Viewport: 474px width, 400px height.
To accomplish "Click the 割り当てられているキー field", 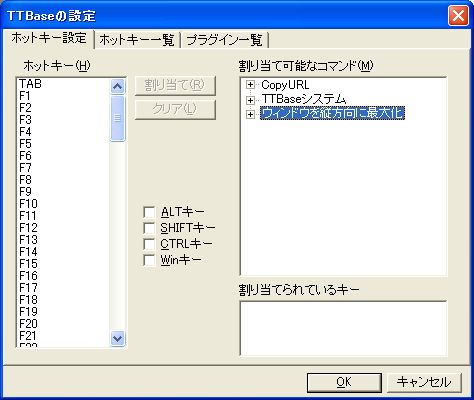I will click(343, 329).
